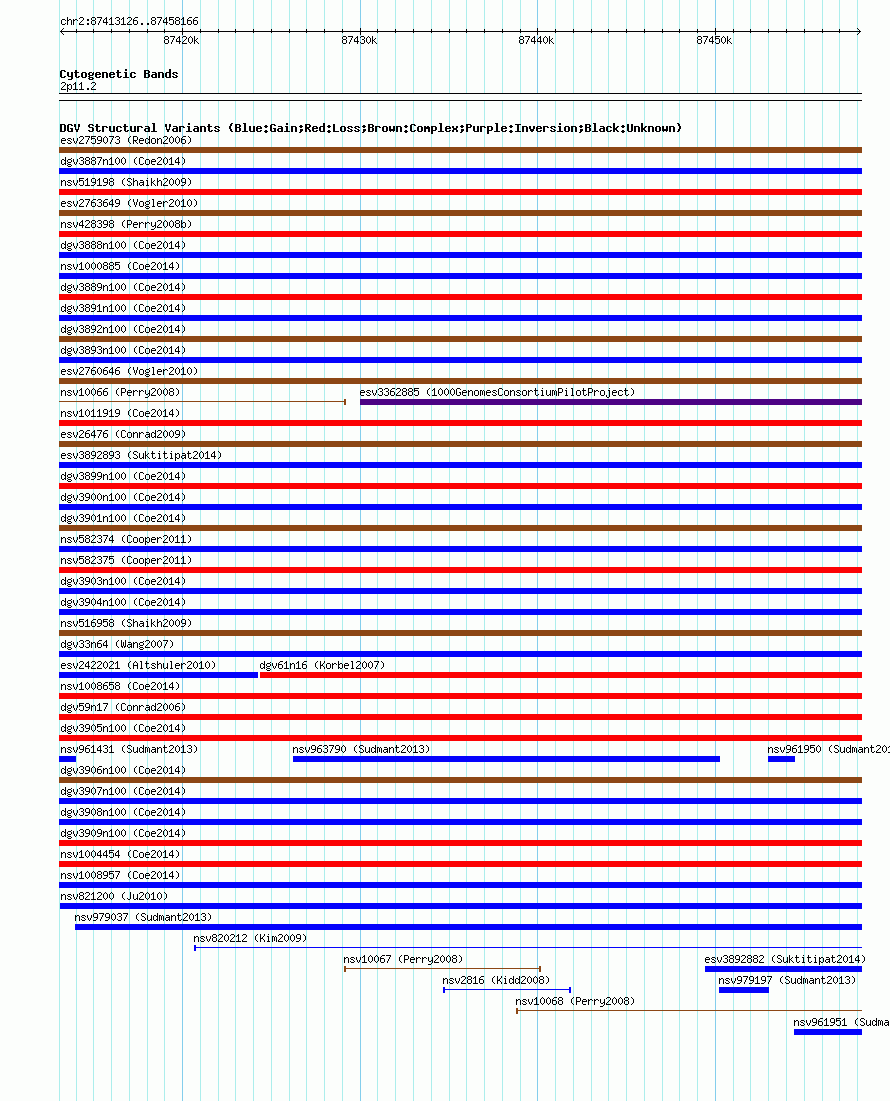Click the short blue nsv961431 bar

67,759
